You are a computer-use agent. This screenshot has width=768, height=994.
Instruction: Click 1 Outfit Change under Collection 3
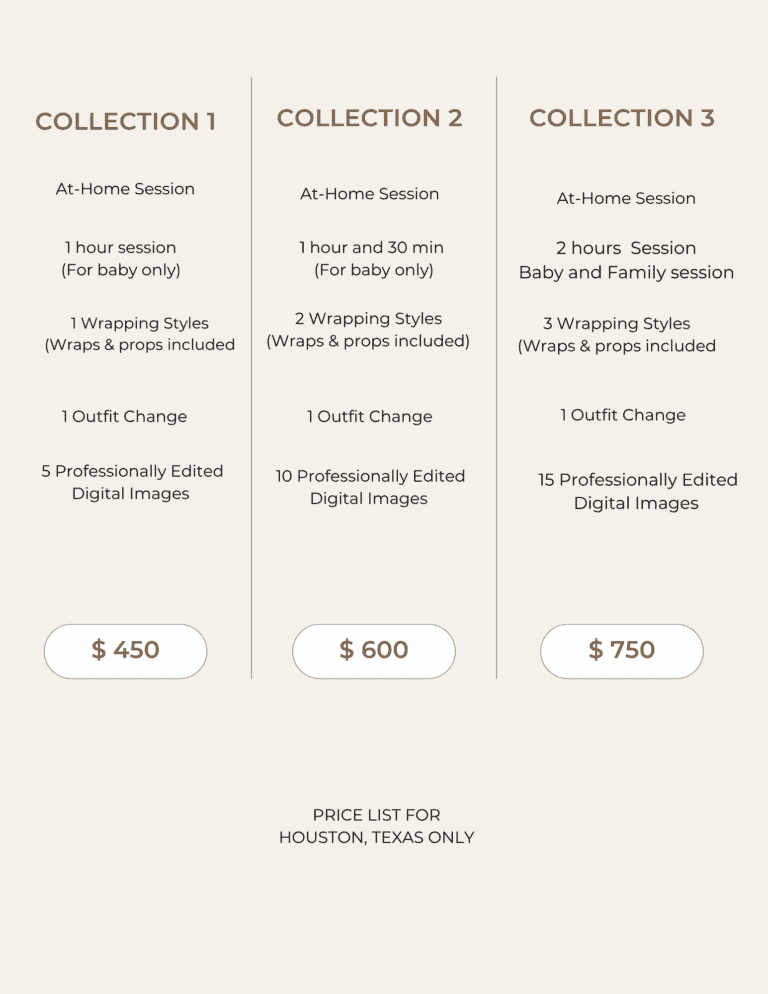pyautogui.click(x=622, y=415)
